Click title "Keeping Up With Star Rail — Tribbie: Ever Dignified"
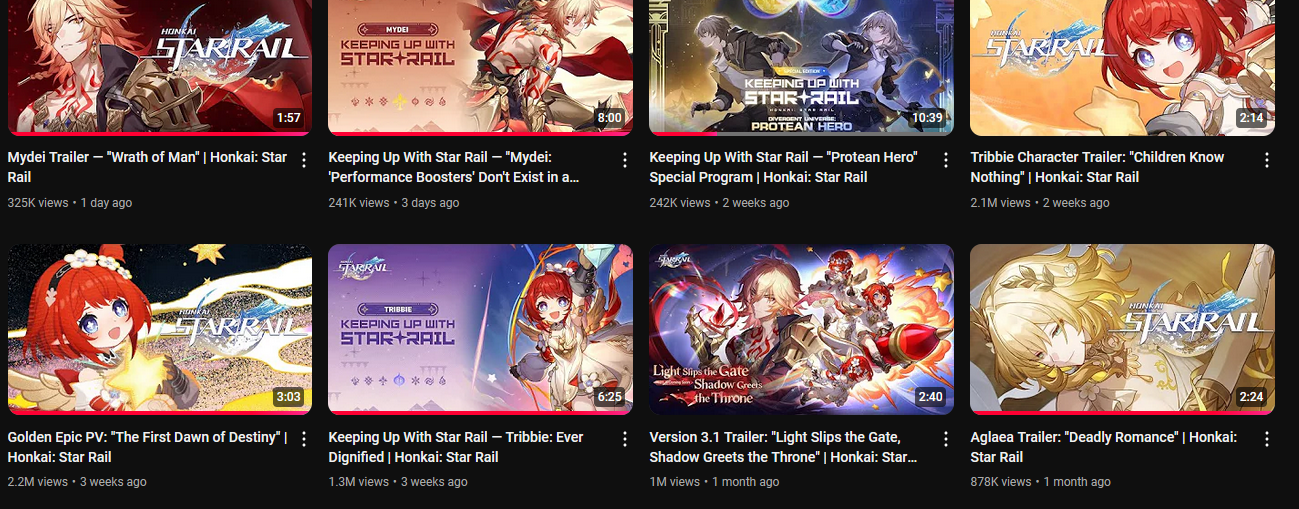 coord(456,447)
